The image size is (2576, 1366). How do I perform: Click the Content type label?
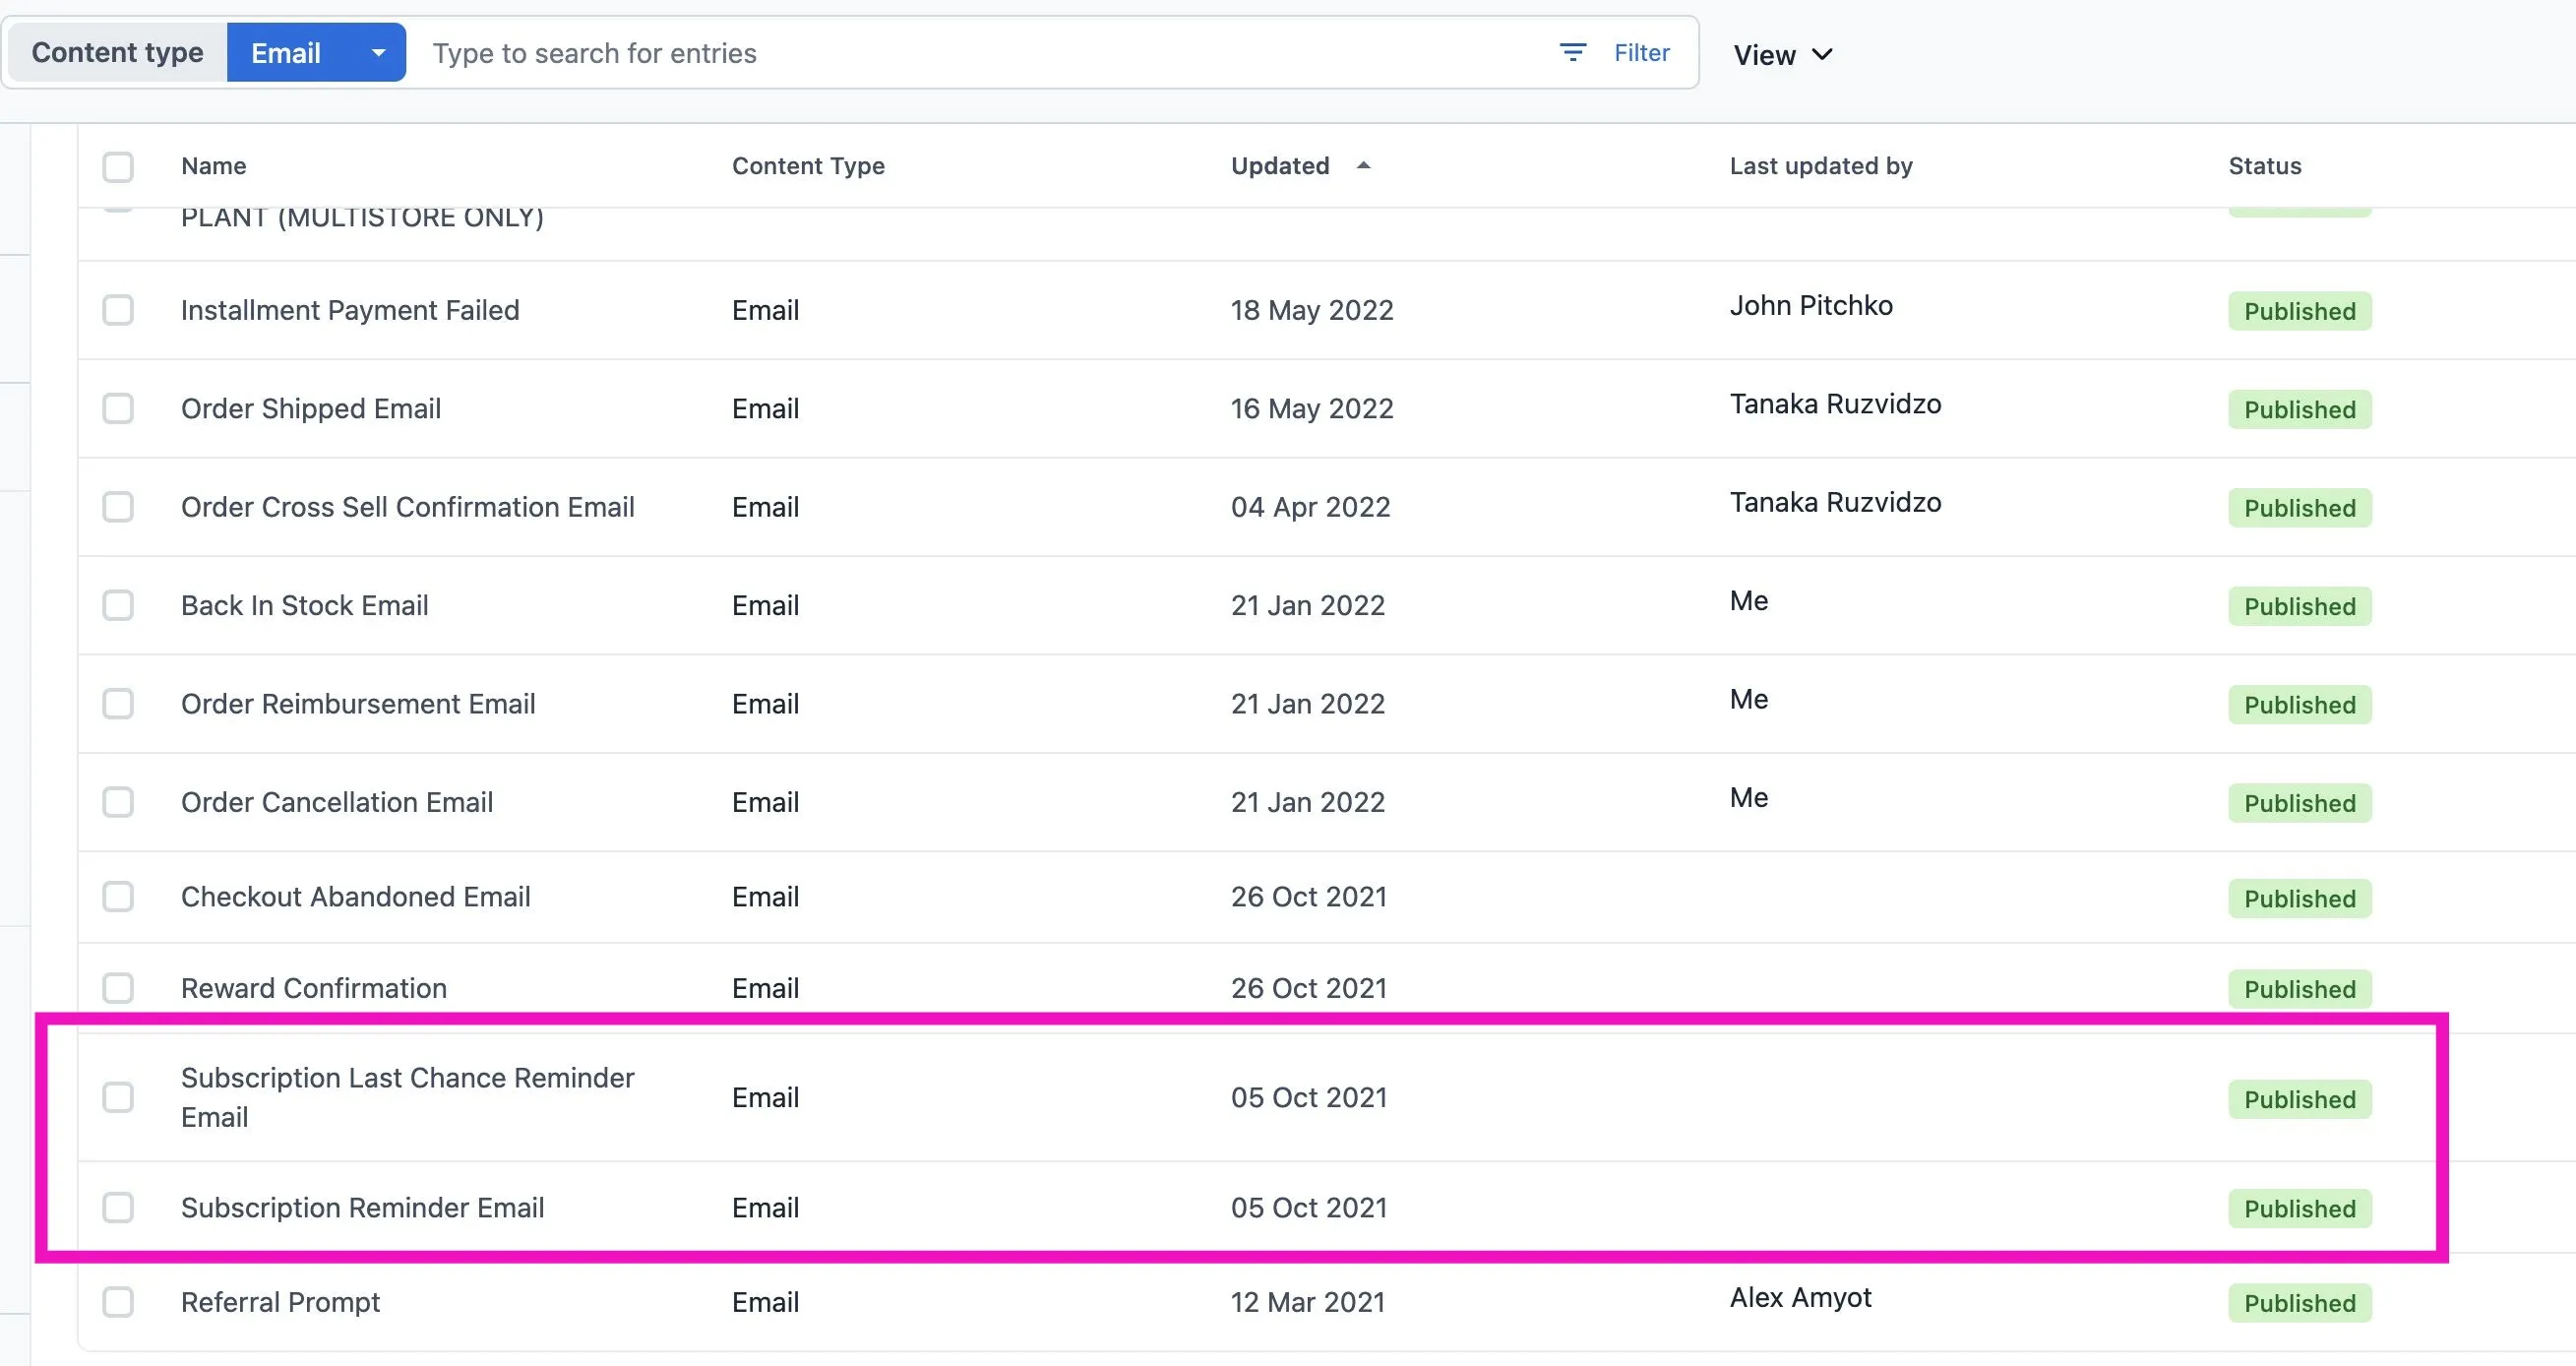point(117,53)
